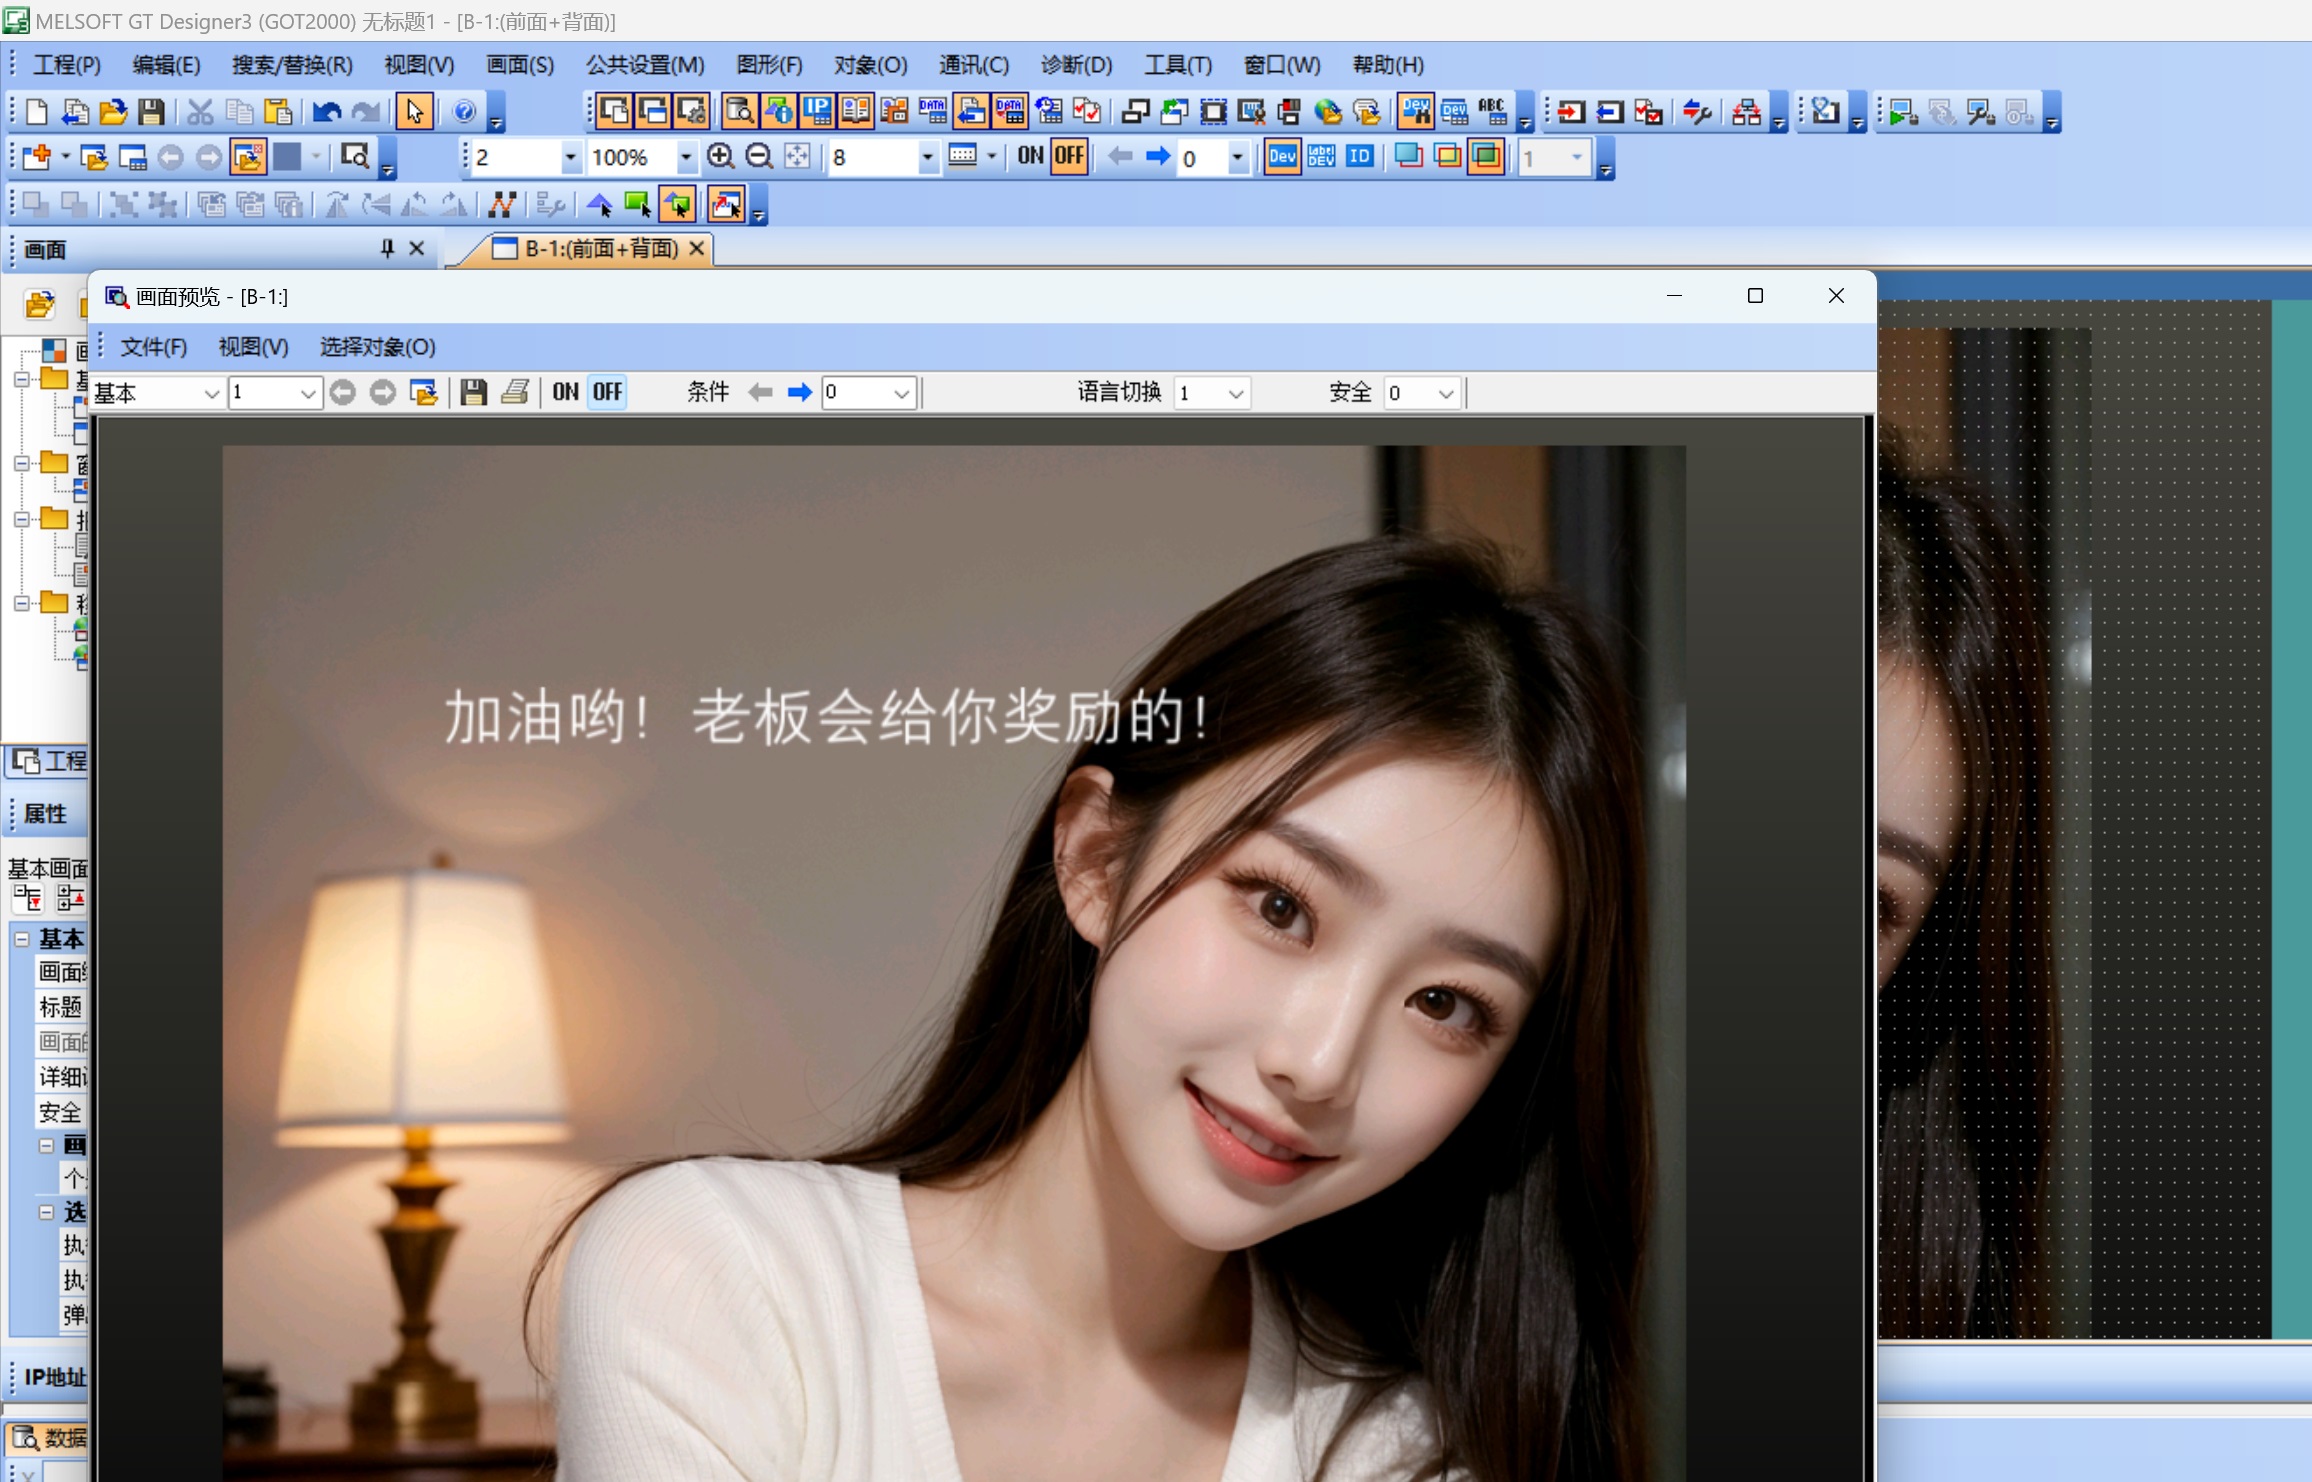Toggle ON state in preview toolbar
The height and width of the screenshot is (1482, 2312).
565,392
